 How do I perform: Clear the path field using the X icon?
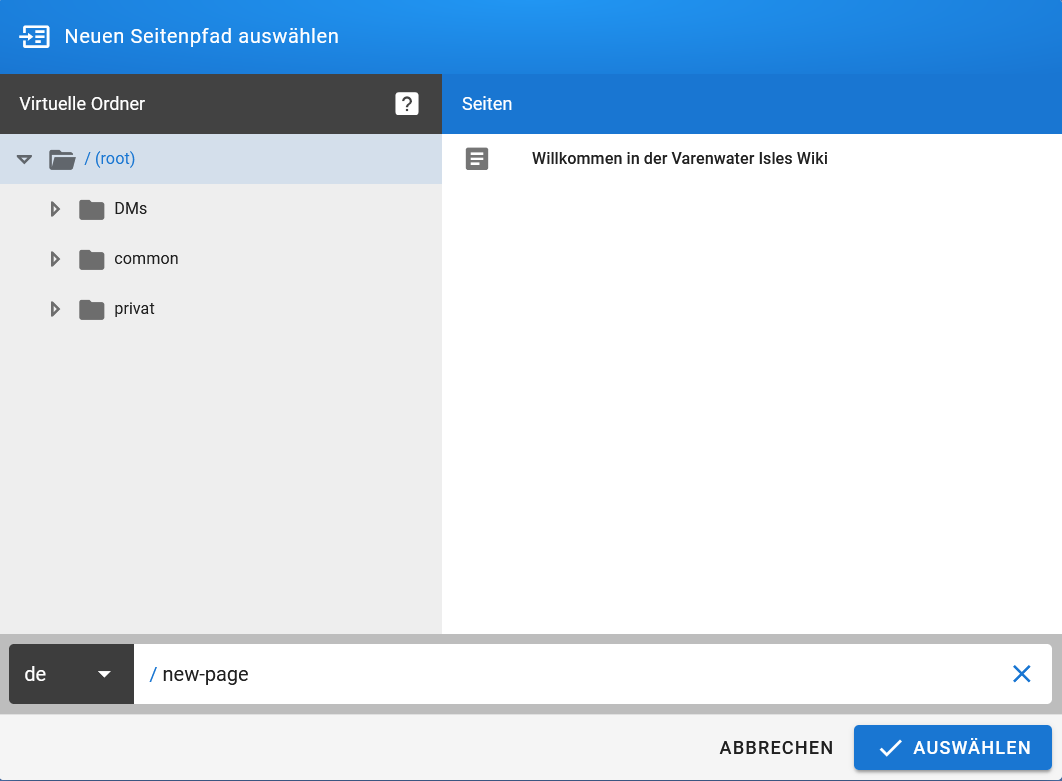[x=1021, y=673]
